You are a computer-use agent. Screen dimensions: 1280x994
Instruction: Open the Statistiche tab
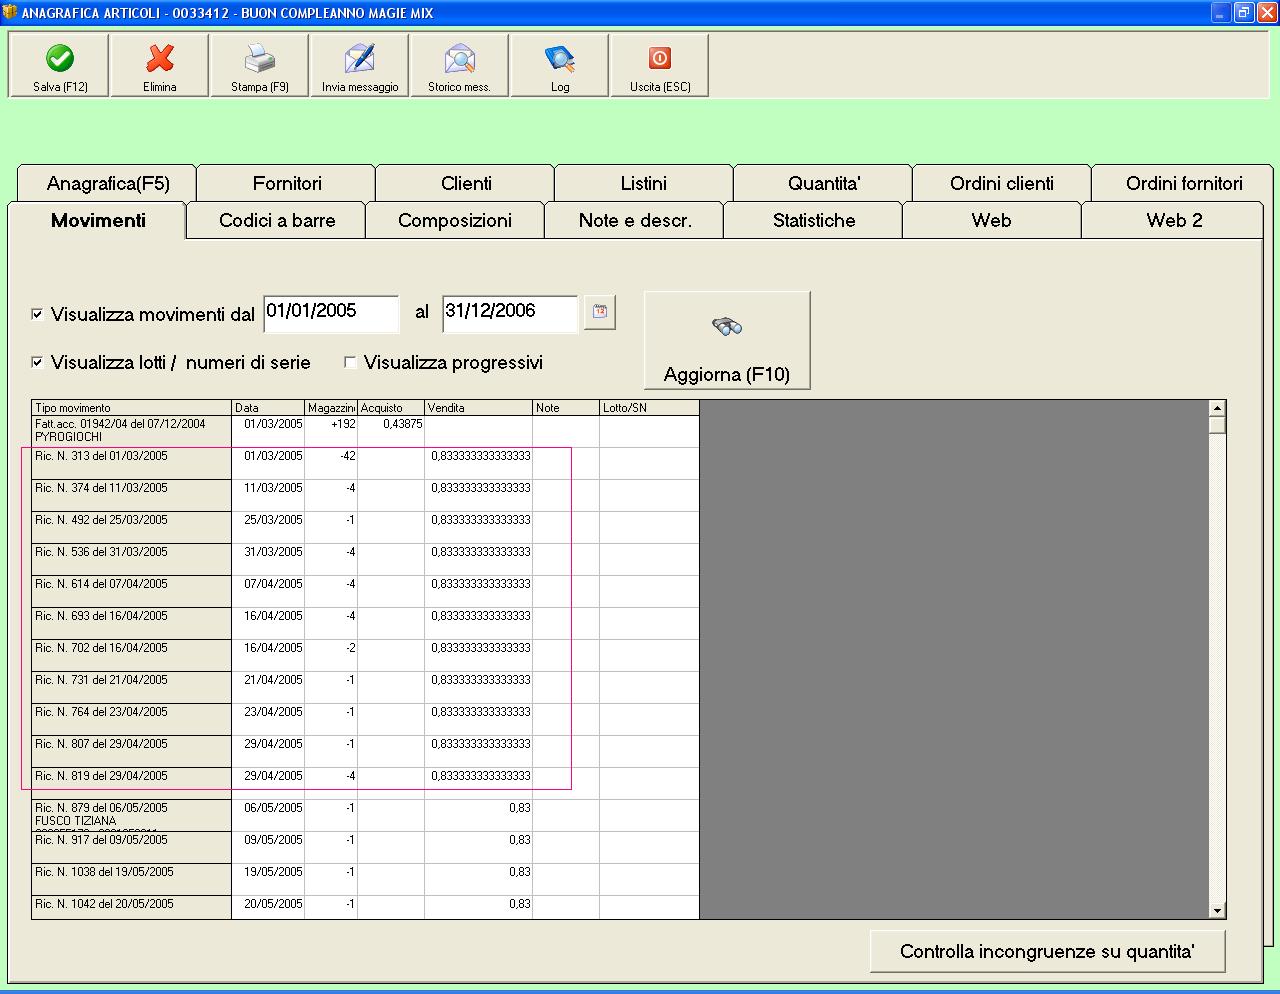[813, 221]
